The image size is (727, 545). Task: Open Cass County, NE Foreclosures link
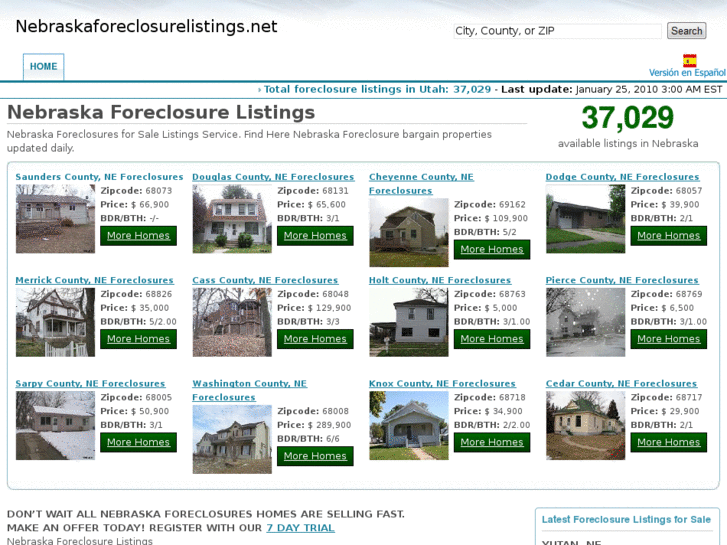pyautogui.click(x=265, y=280)
